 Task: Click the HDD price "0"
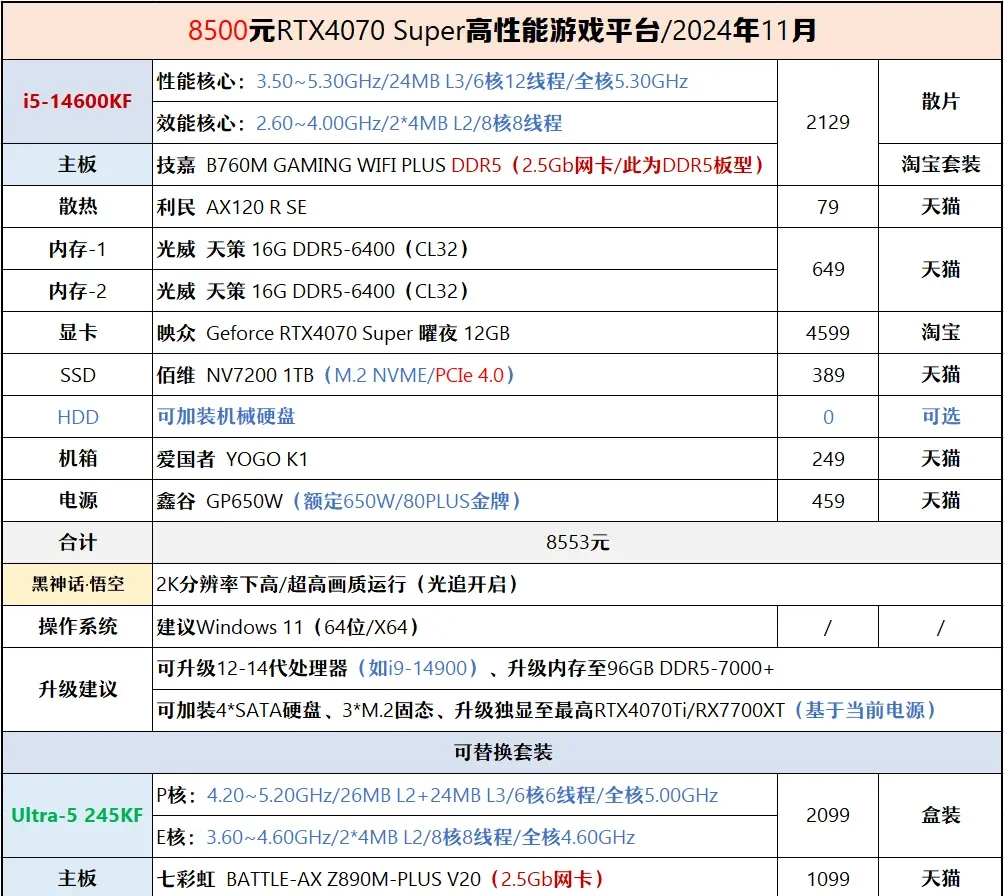tap(827, 417)
